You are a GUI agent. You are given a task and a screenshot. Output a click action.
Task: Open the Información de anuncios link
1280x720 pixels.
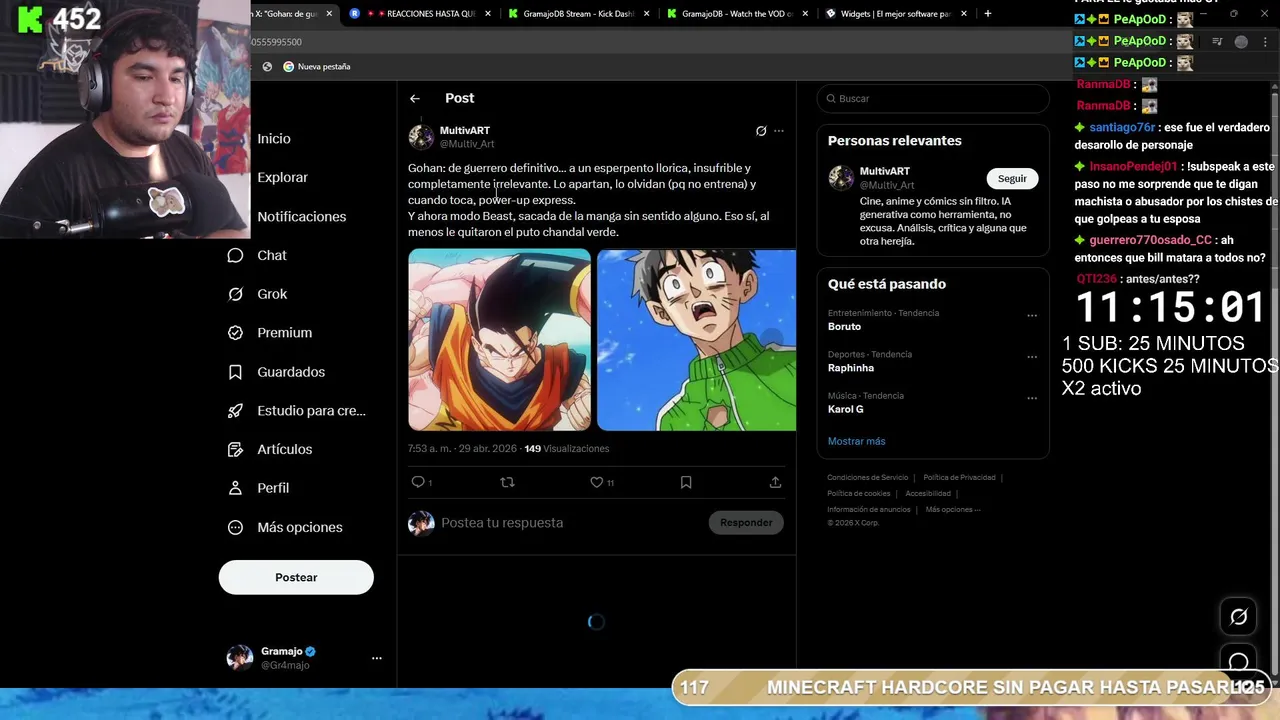[x=868, y=509]
